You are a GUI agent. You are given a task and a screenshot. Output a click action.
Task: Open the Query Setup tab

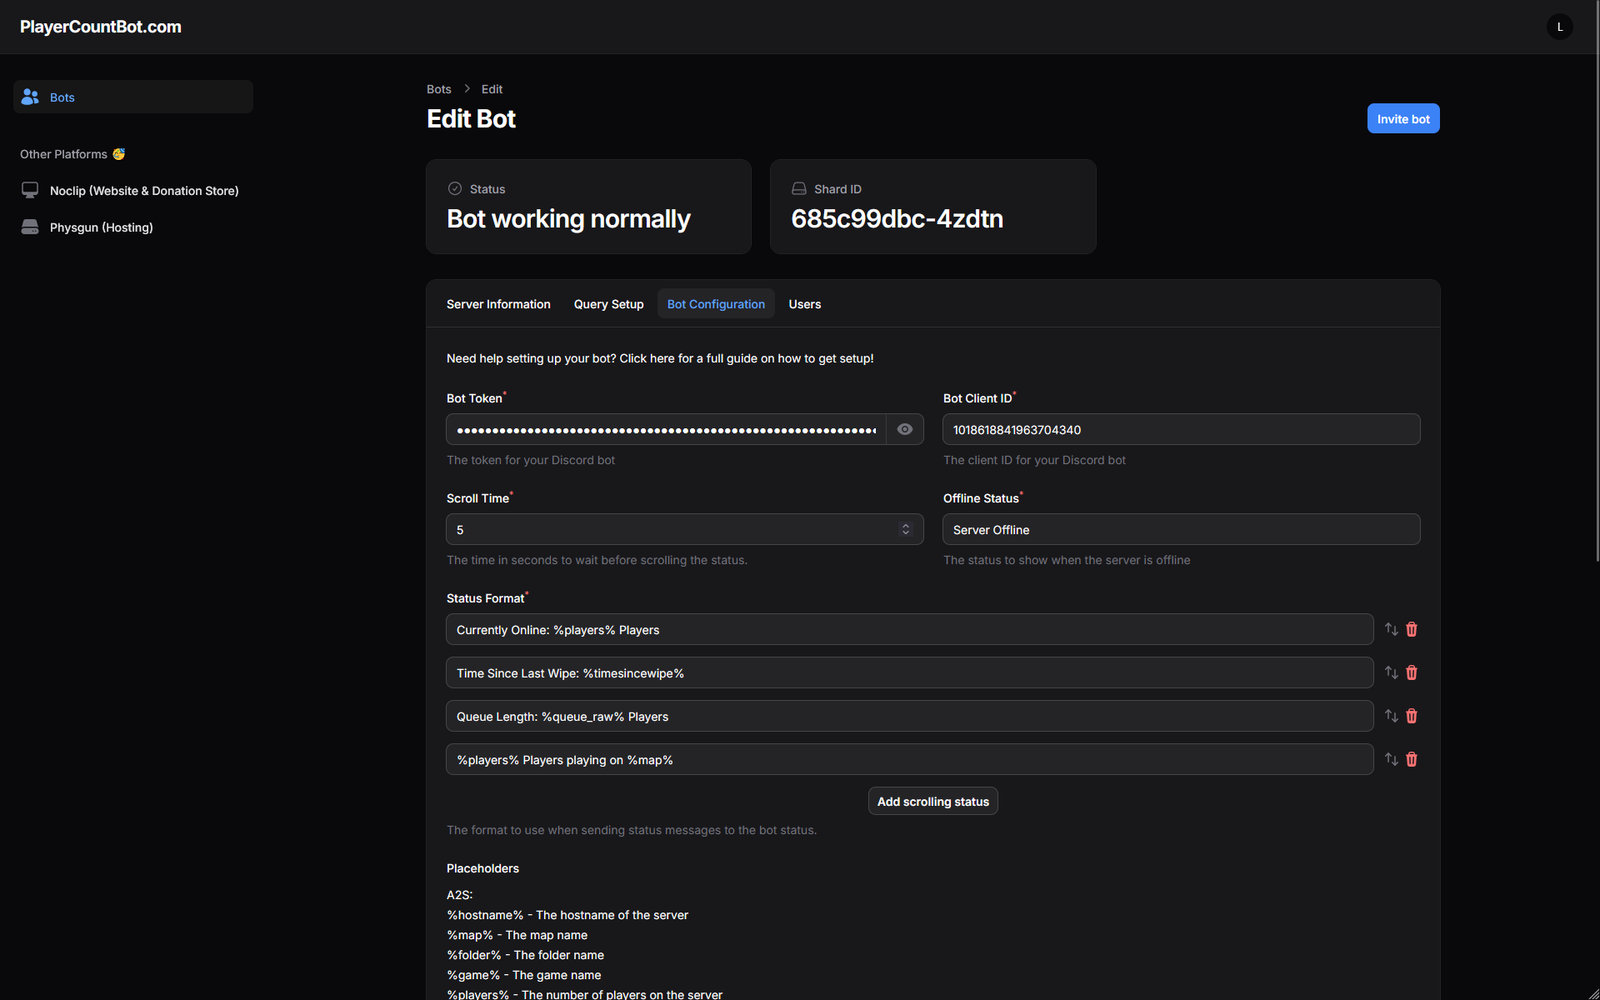pyautogui.click(x=609, y=304)
